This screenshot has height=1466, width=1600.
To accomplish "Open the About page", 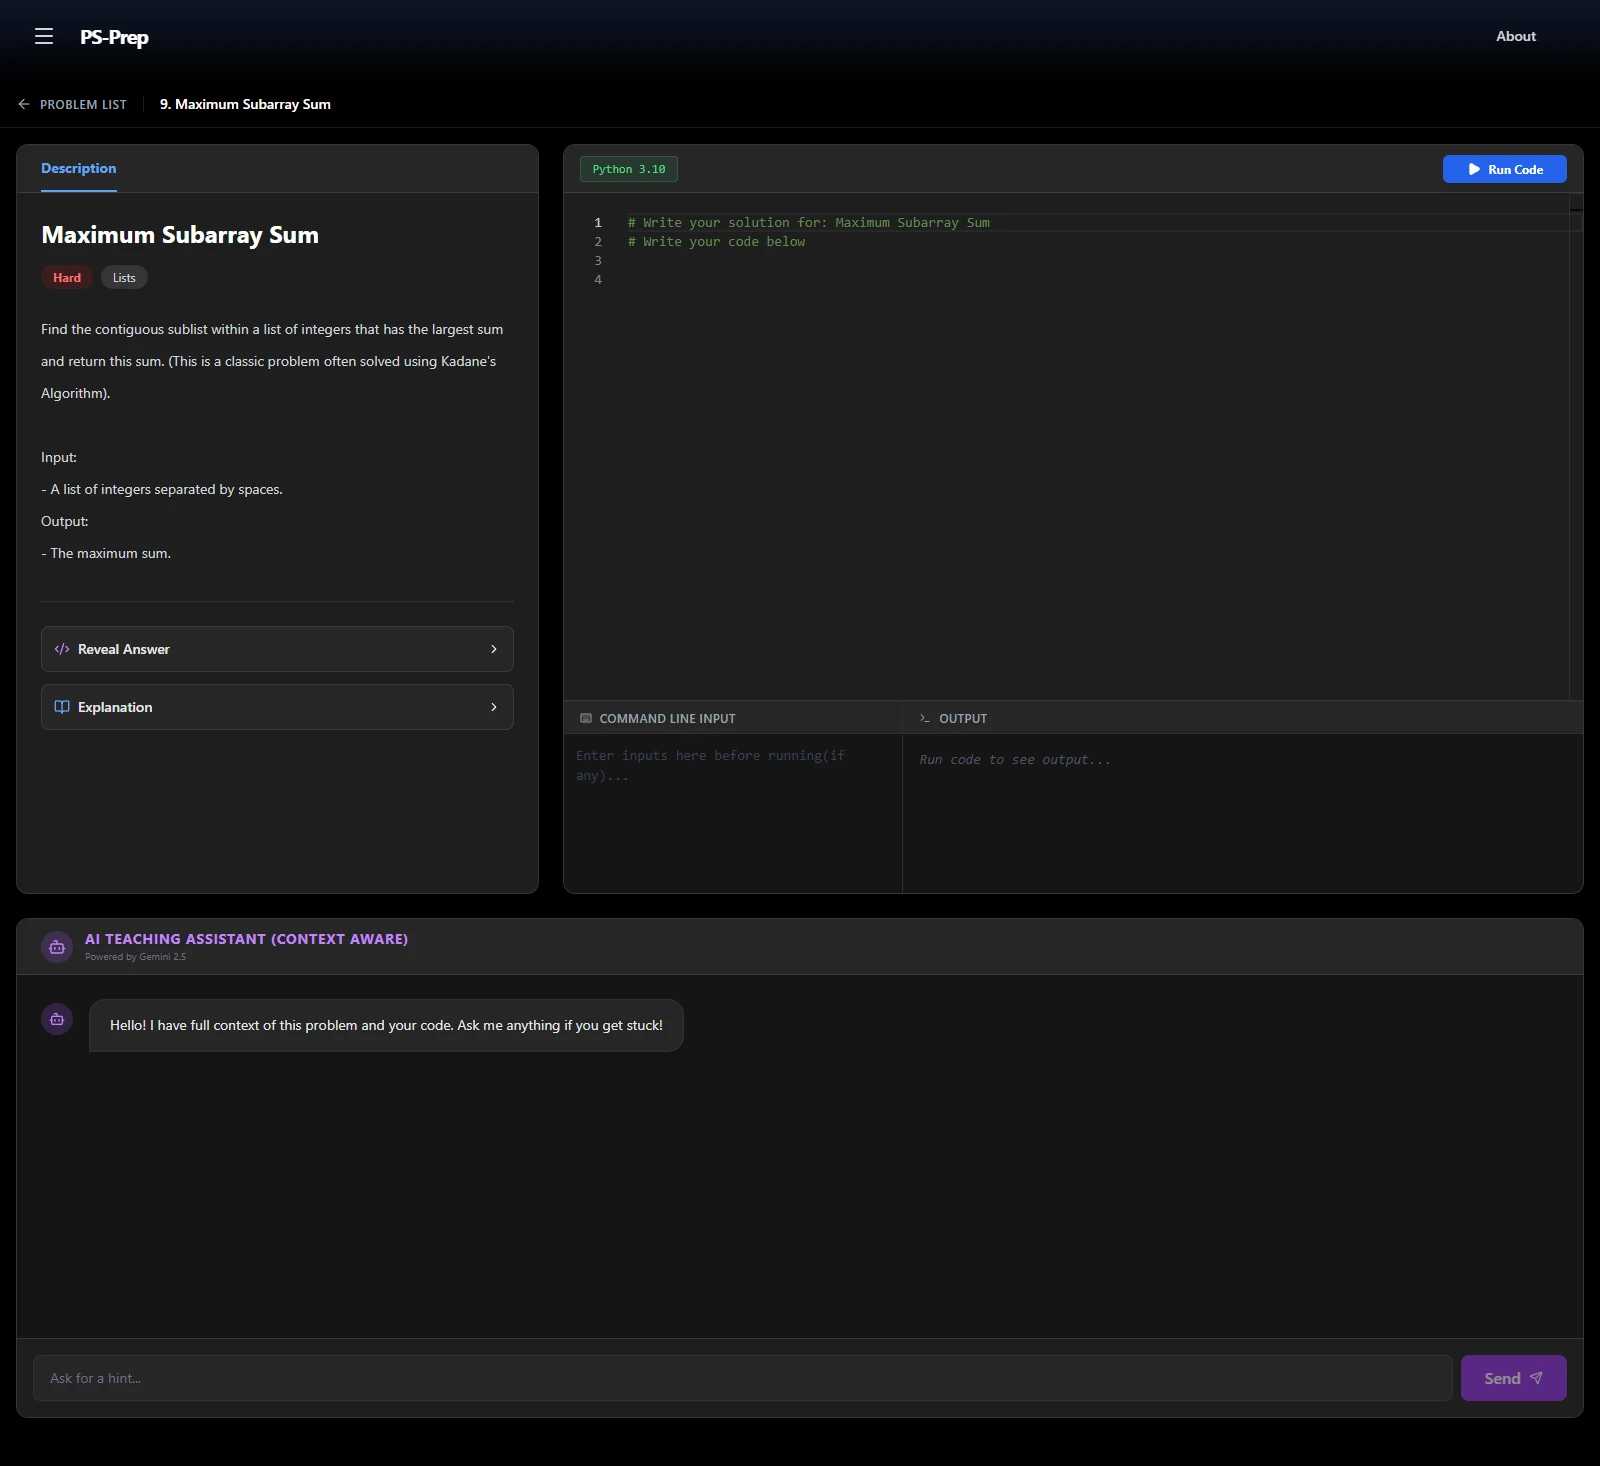I will [x=1515, y=36].
